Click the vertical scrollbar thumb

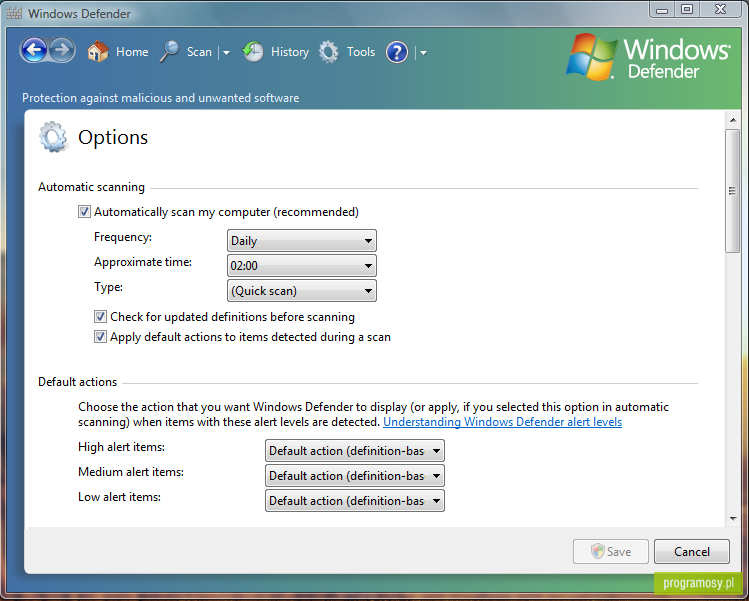(732, 191)
